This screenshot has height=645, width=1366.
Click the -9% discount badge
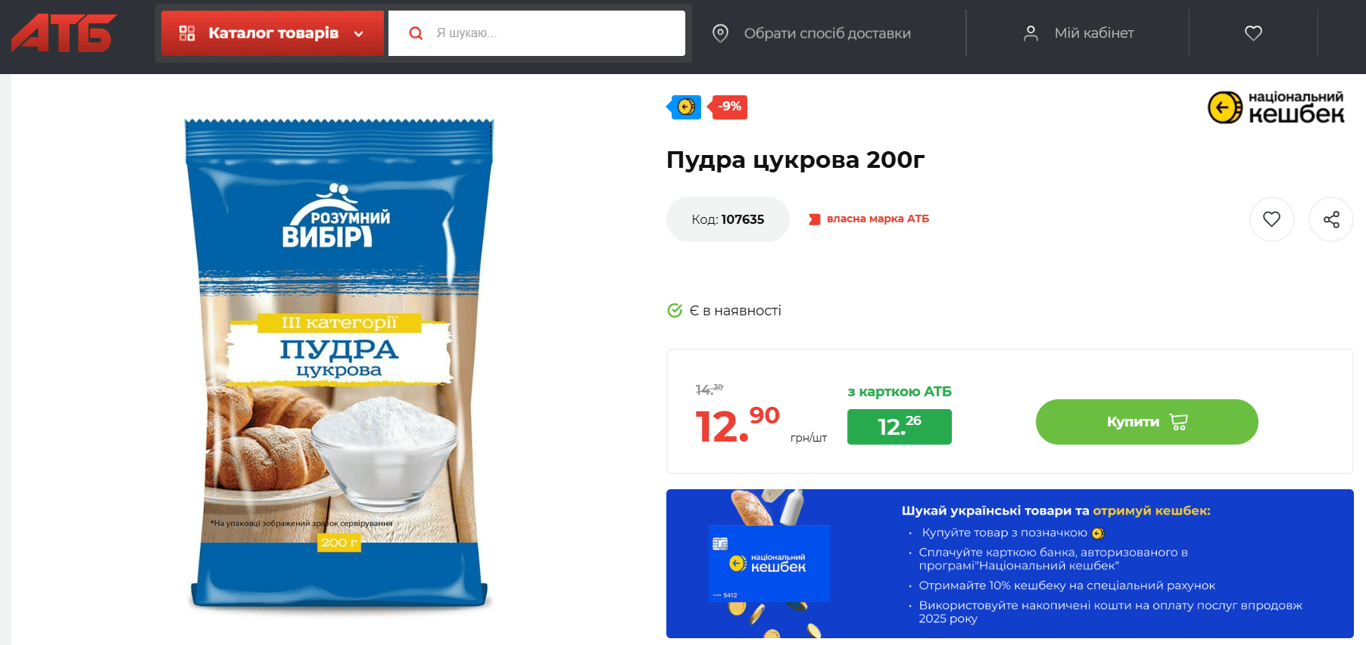(x=729, y=107)
